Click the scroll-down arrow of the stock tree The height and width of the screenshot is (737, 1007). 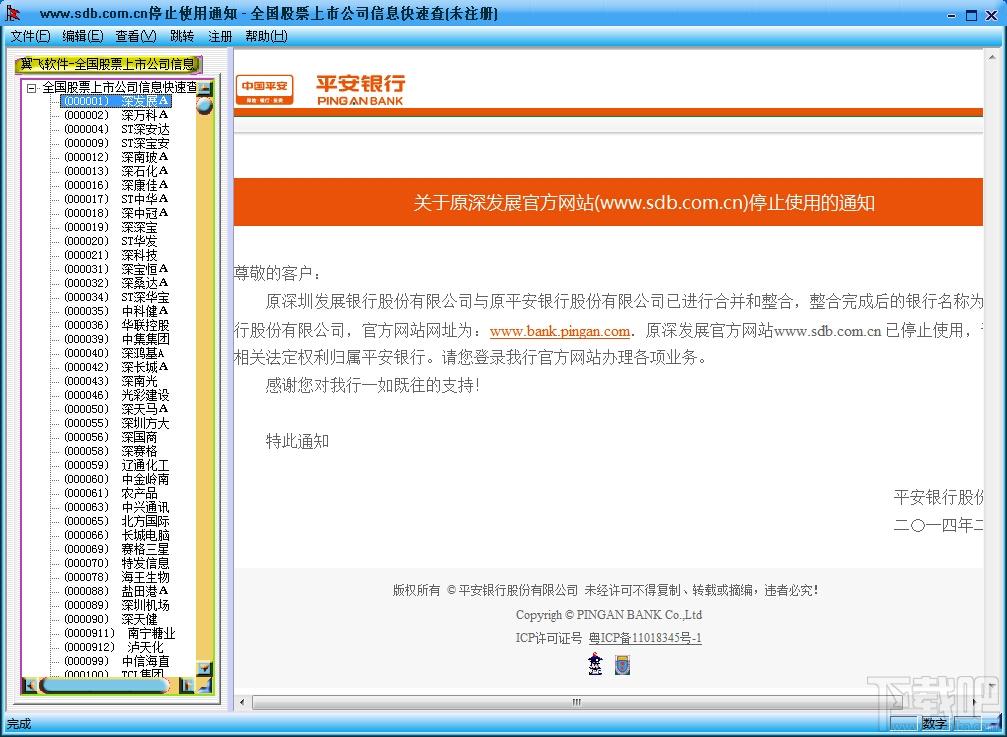click(x=204, y=668)
